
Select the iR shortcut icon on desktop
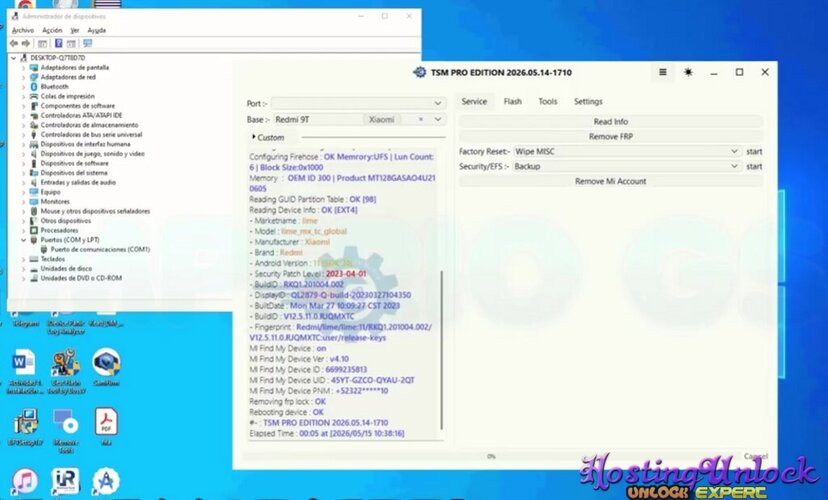tap(65, 481)
